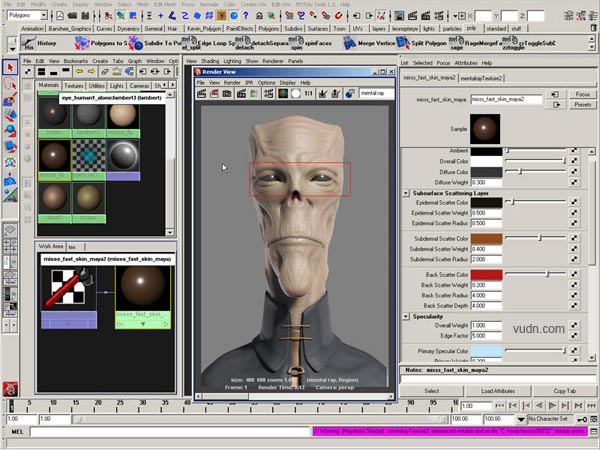Open the Subdivs shelf tab

point(293,29)
